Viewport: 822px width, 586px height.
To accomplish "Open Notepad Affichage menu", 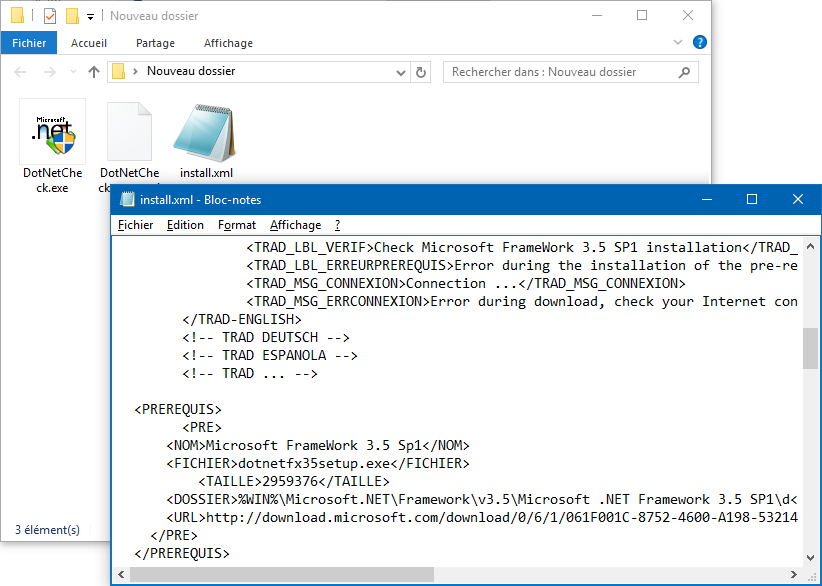I will point(295,225).
